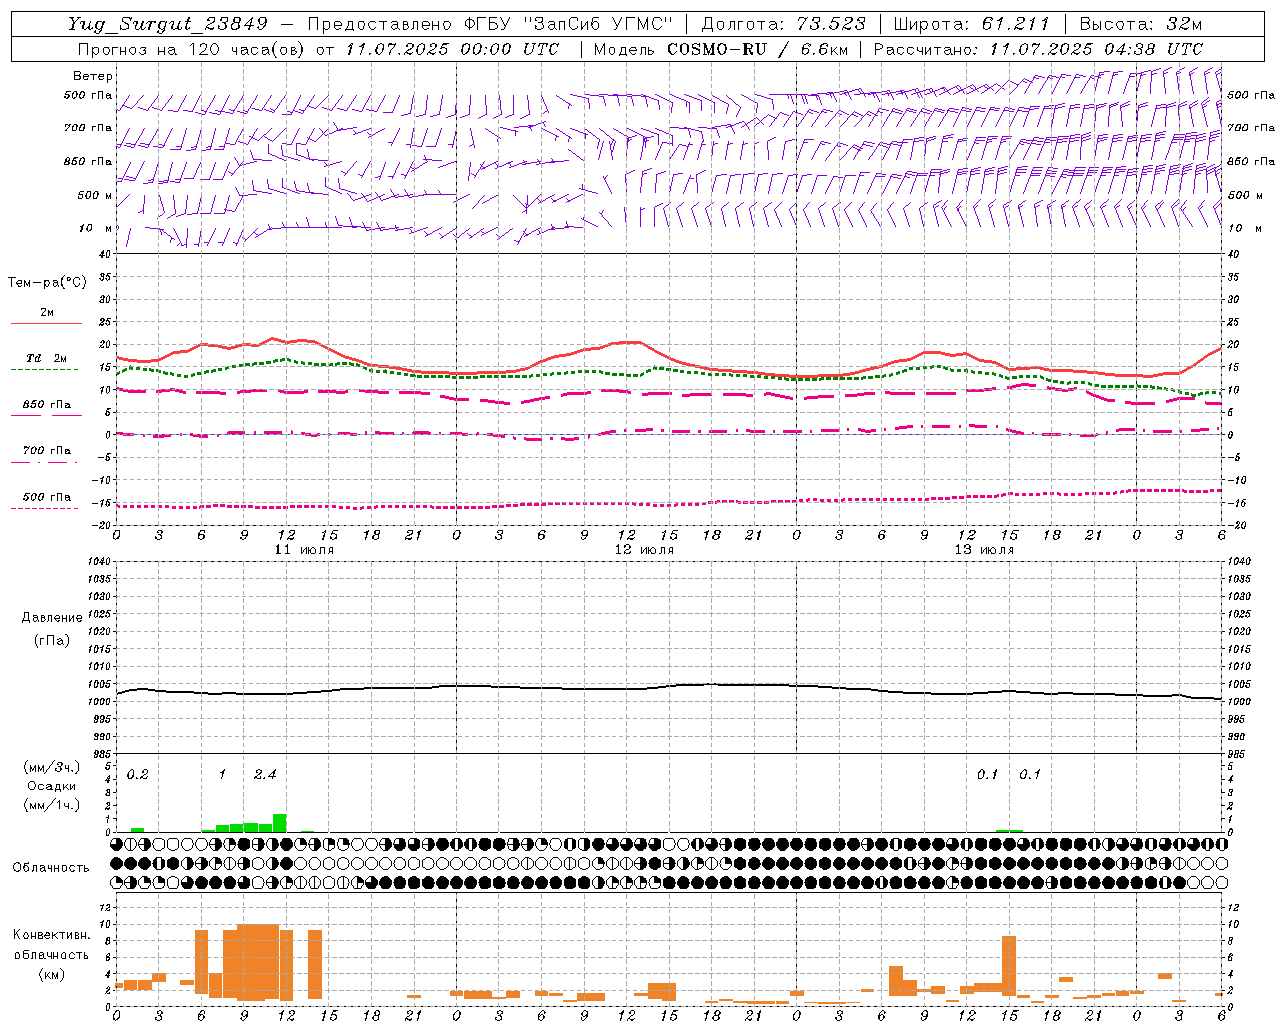Click the 500 гПа dotted legend line

coord(44,508)
